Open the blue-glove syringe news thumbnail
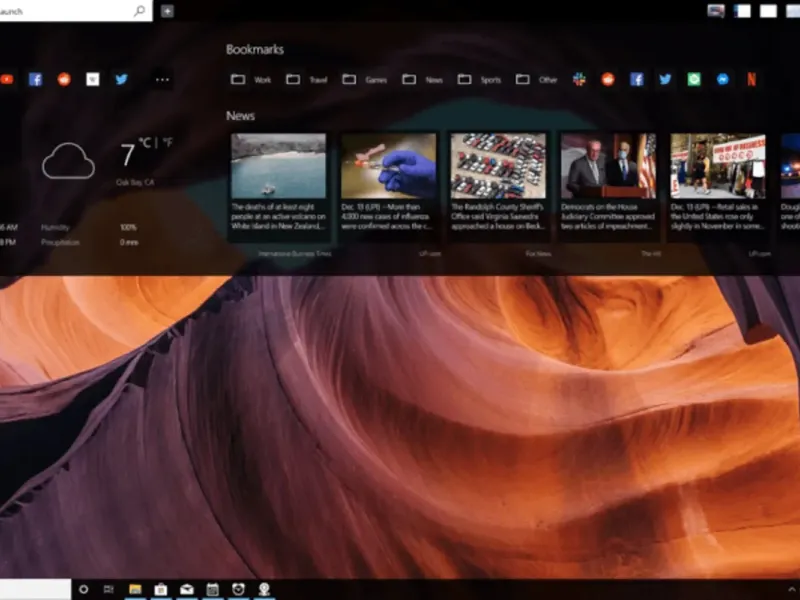 (389, 166)
